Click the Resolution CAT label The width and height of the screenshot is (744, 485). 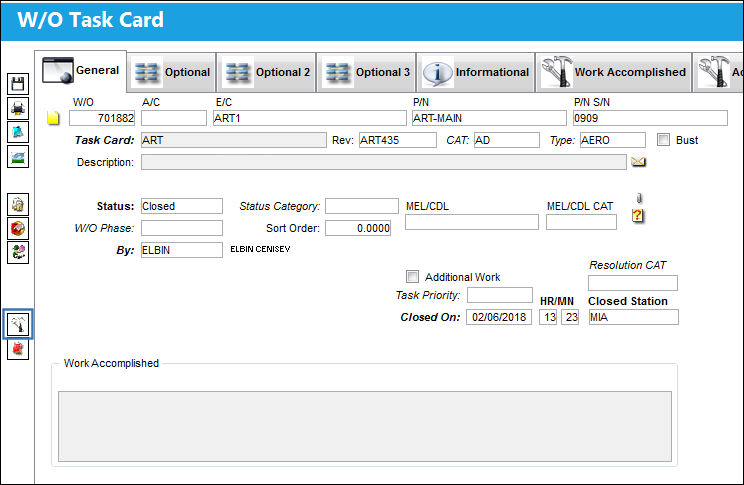pyautogui.click(x=627, y=265)
